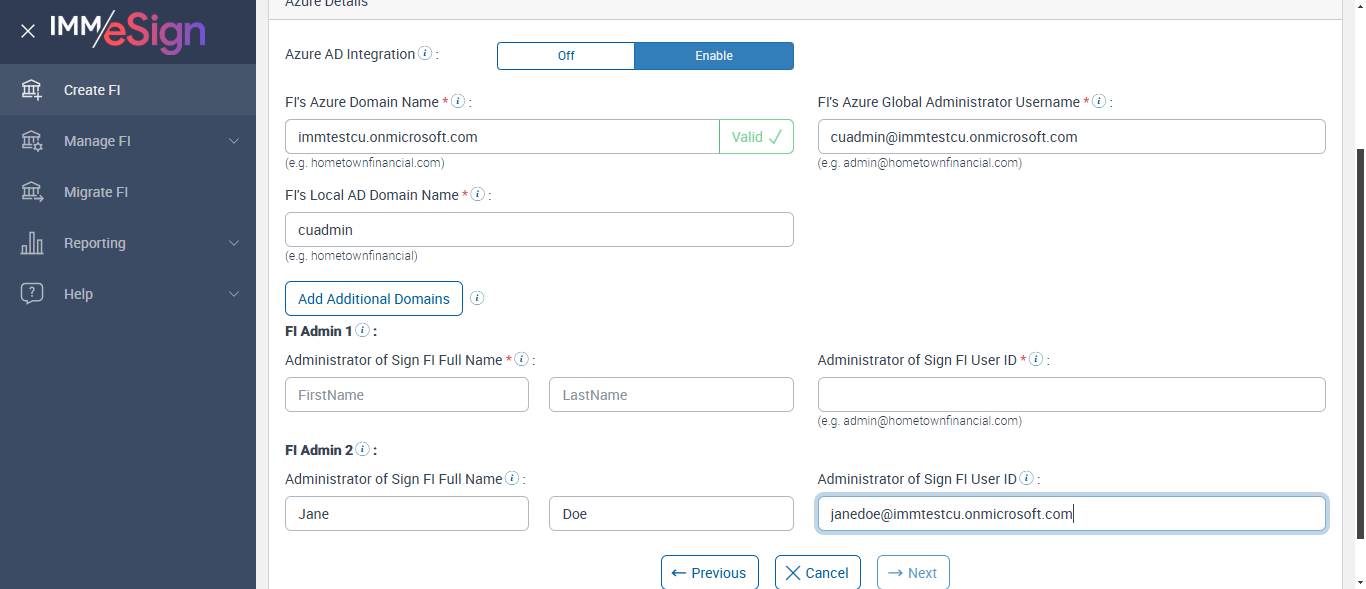Cancel the FI creation form
This screenshot has width=1366, height=589.
[x=818, y=573]
